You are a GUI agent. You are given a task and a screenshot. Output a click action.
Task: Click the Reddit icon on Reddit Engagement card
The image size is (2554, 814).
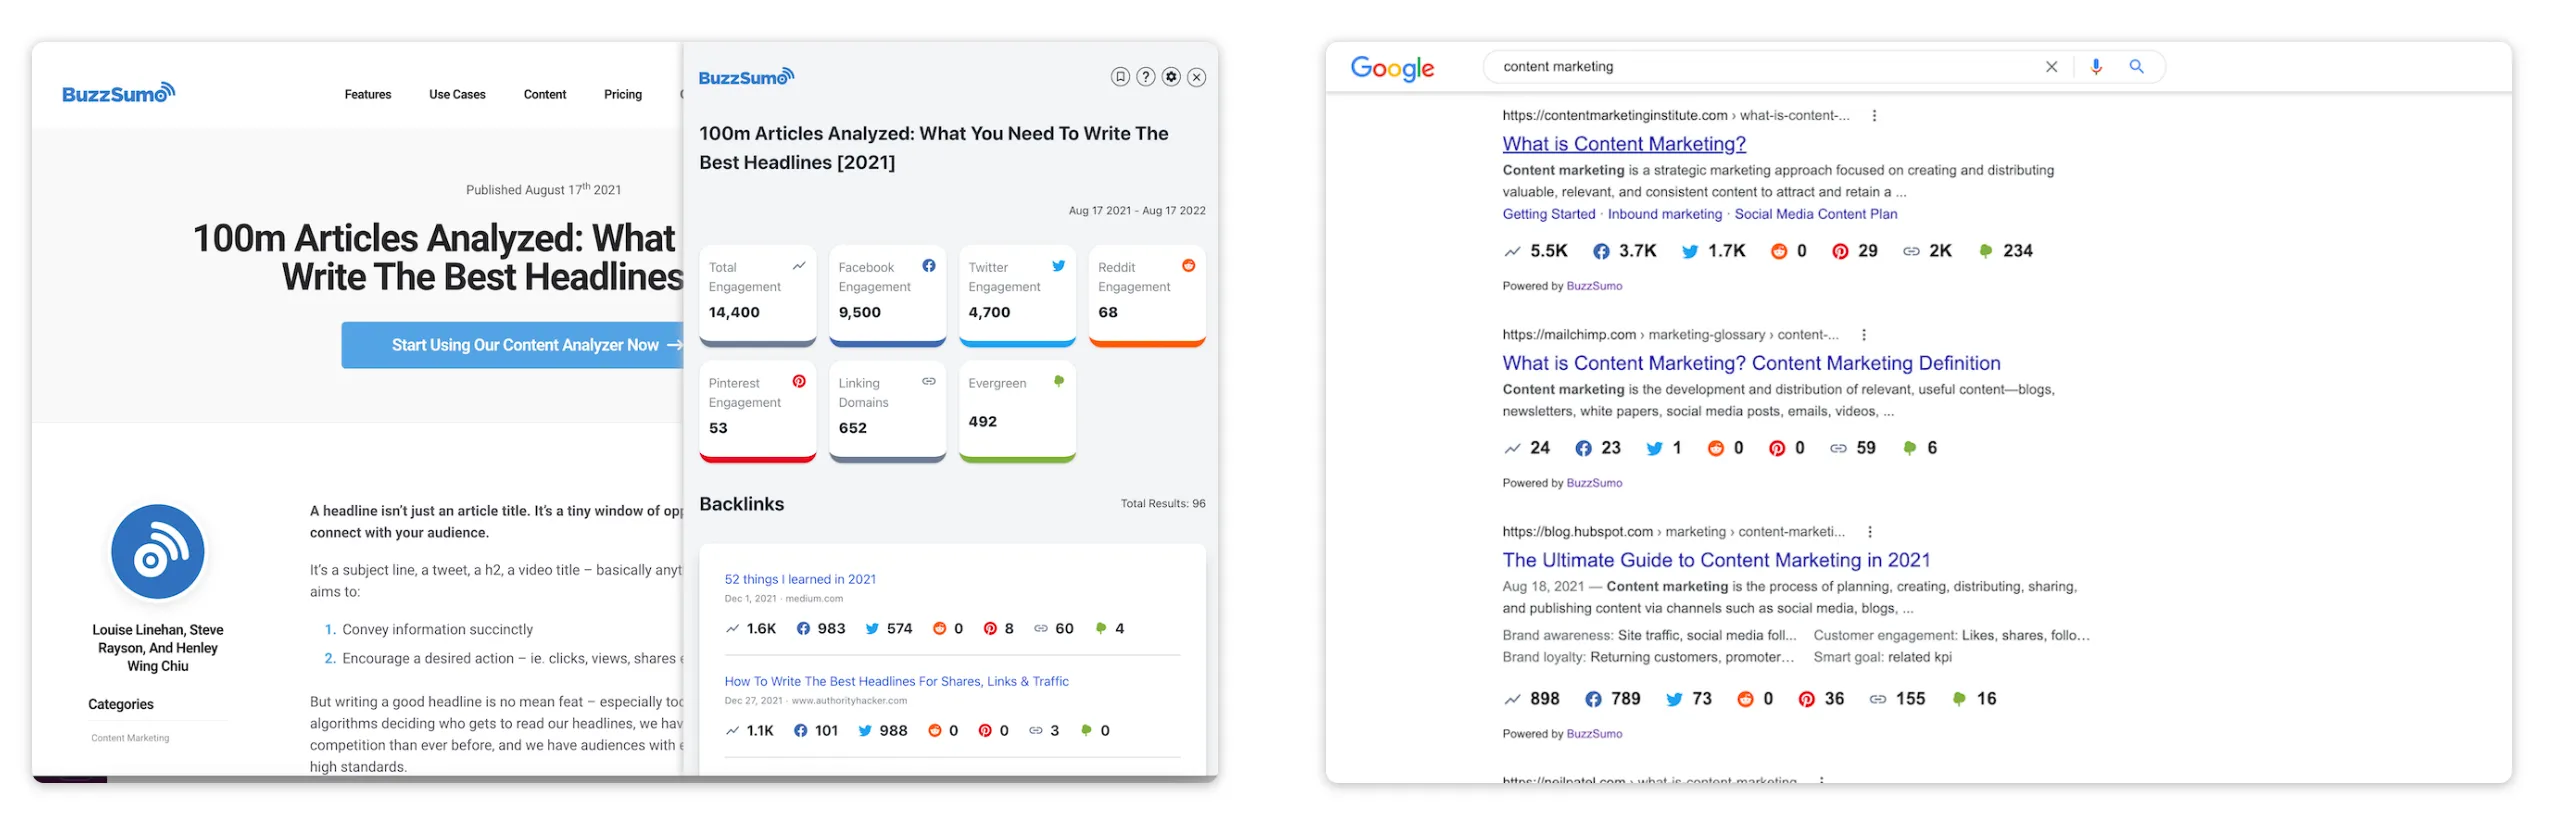(x=1188, y=266)
